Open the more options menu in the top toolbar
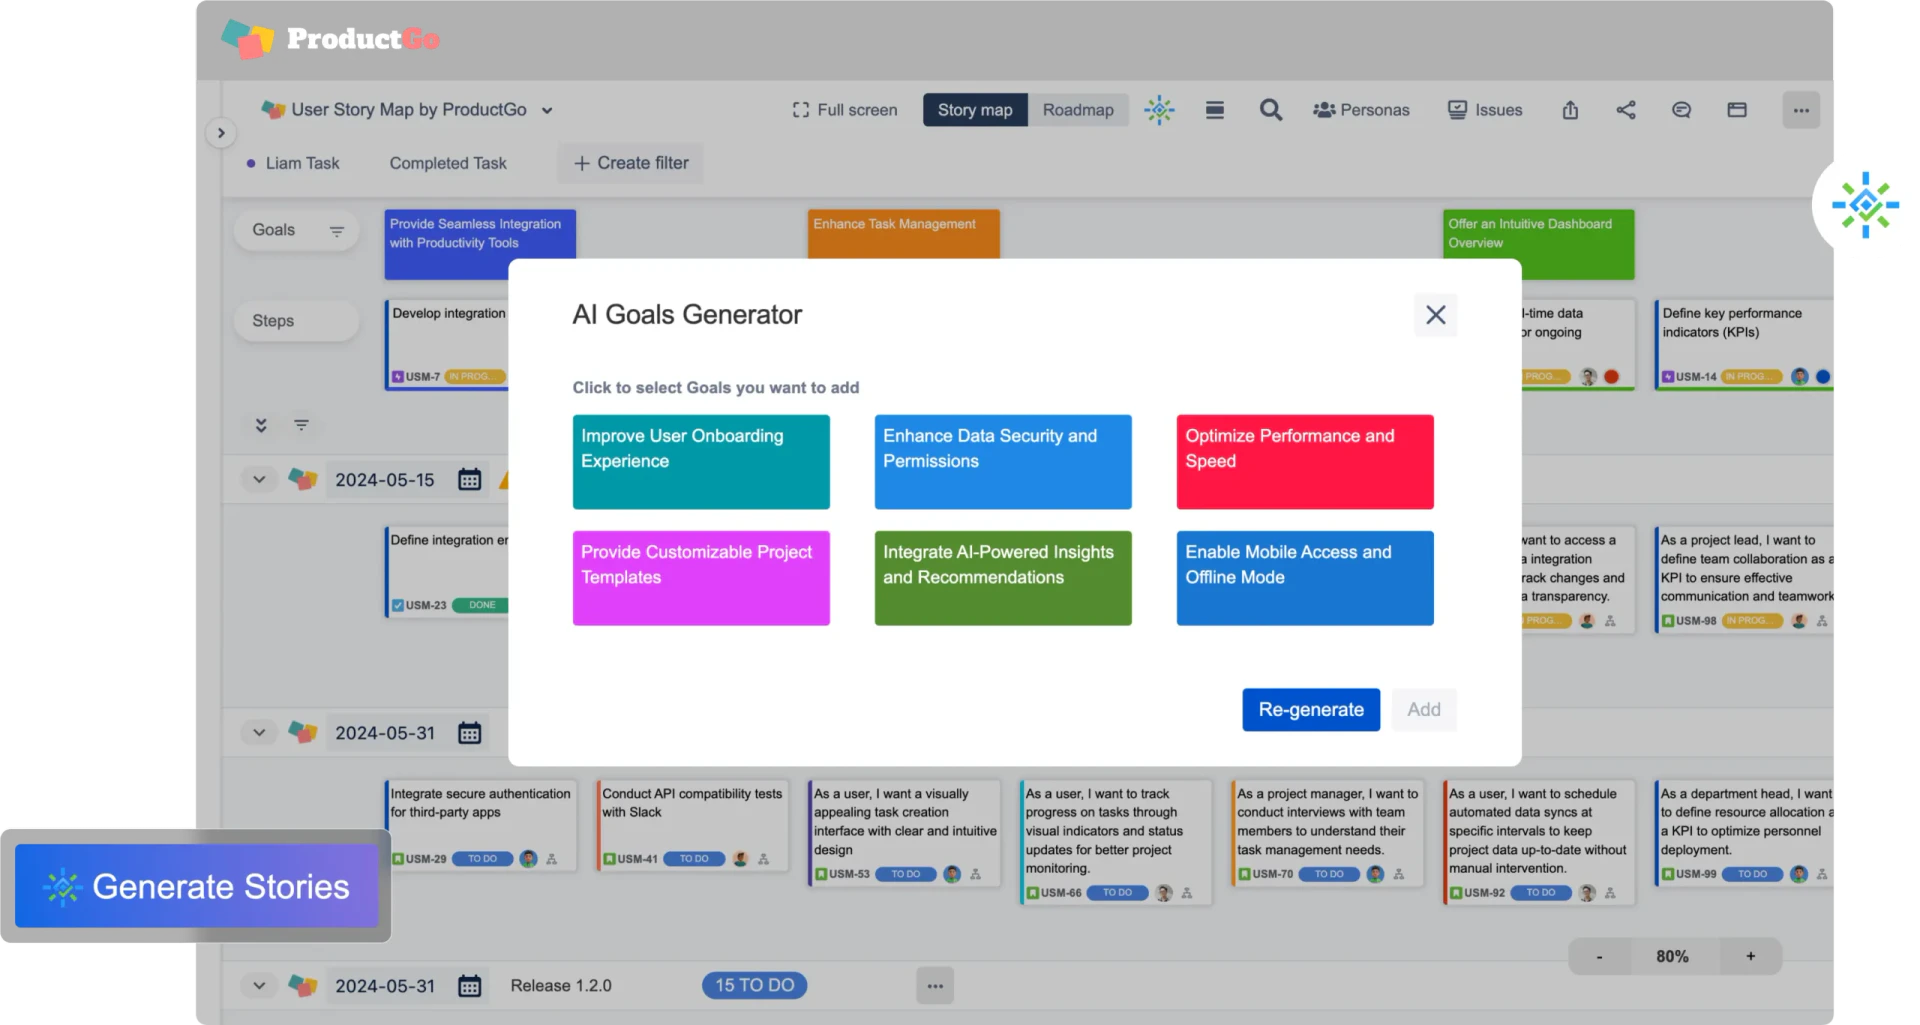The image size is (1920, 1025). pyautogui.click(x=1801, y=110)
